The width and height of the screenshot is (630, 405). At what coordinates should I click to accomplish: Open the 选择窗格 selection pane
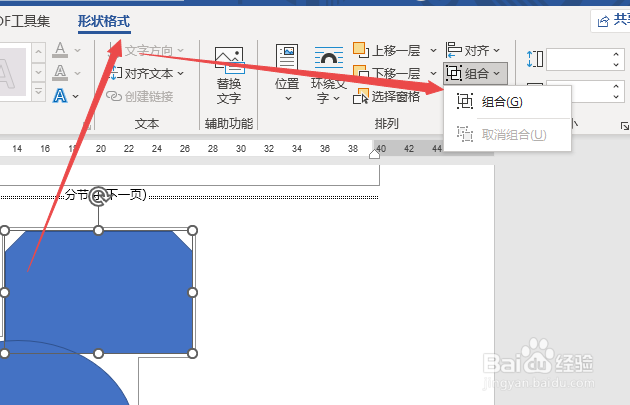point(387,96)
